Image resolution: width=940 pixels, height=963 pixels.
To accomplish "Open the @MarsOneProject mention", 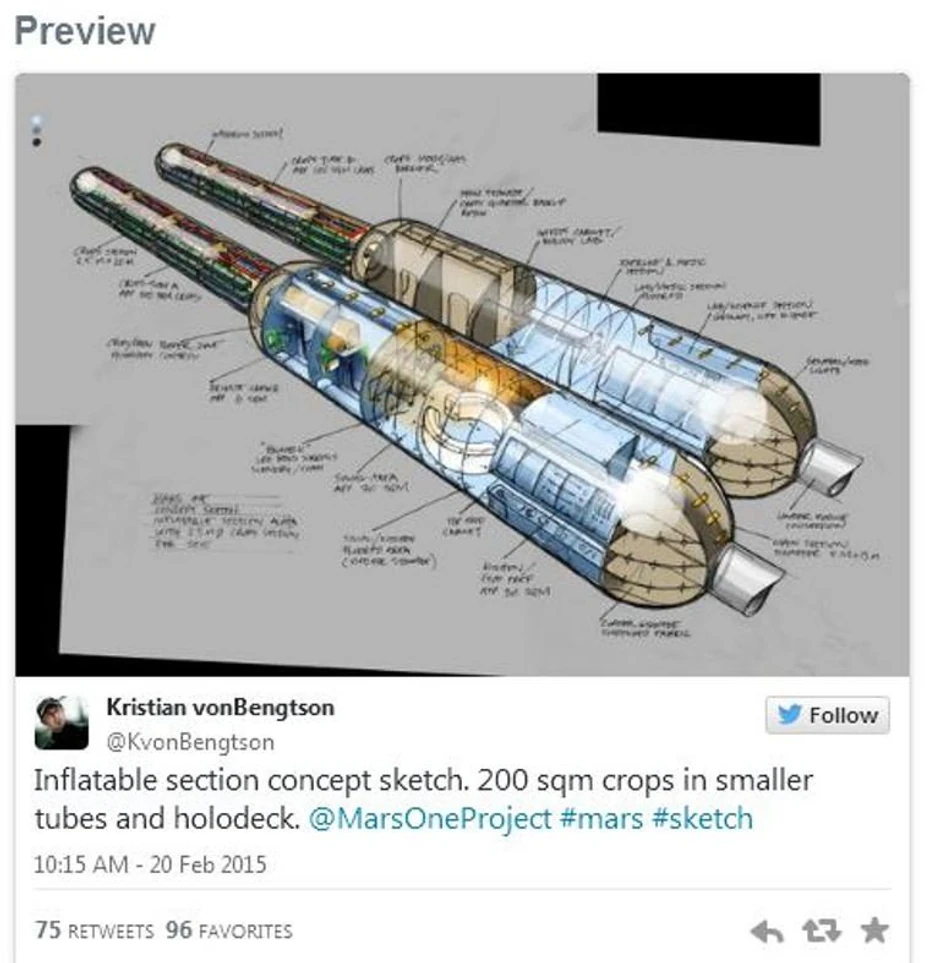I will pos(430,819).
